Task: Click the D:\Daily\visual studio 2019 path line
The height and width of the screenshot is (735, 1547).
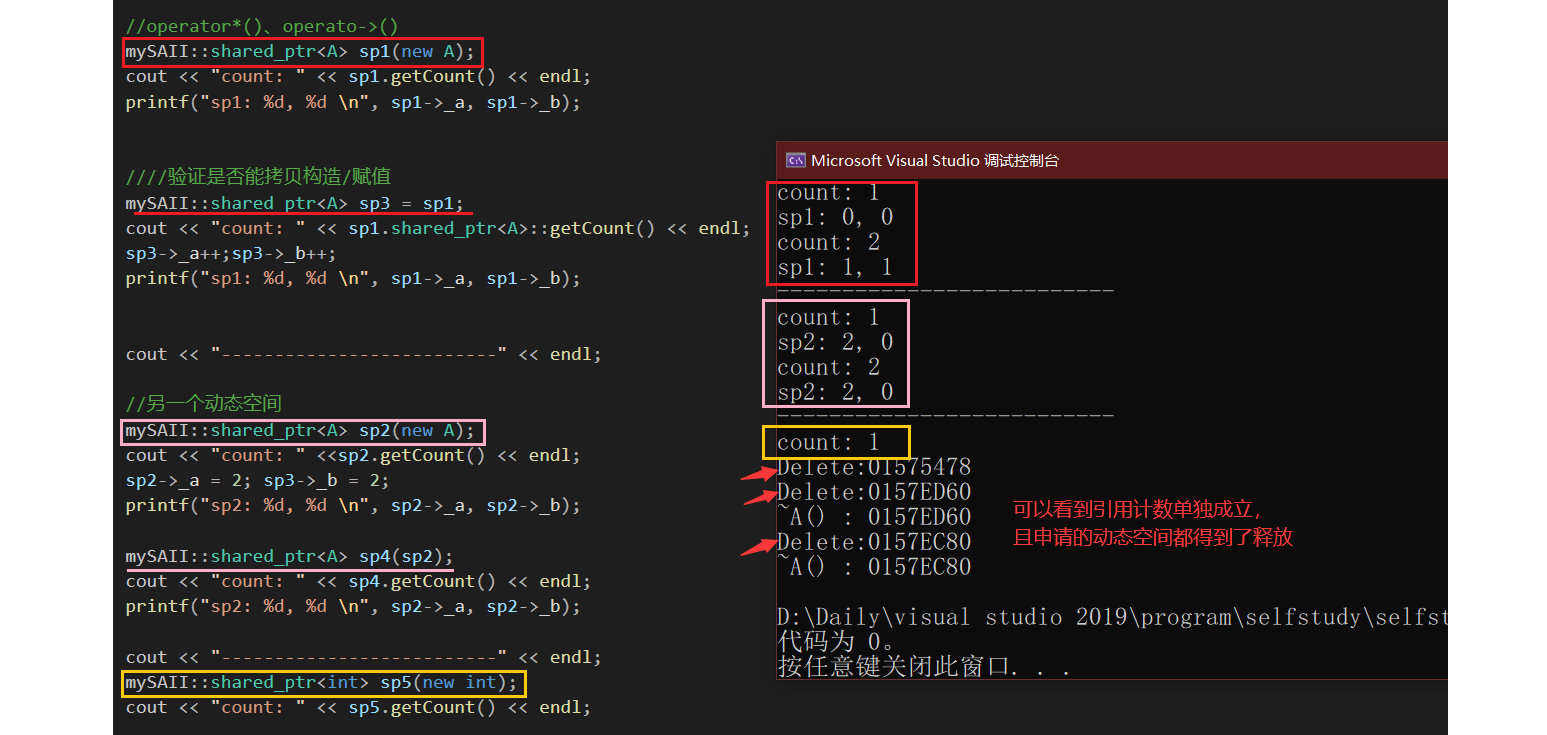Action: 1112,617
